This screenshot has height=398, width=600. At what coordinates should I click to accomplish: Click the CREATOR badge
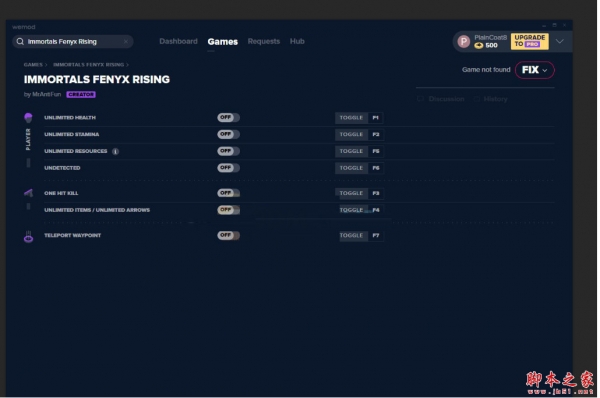point(81,95)
